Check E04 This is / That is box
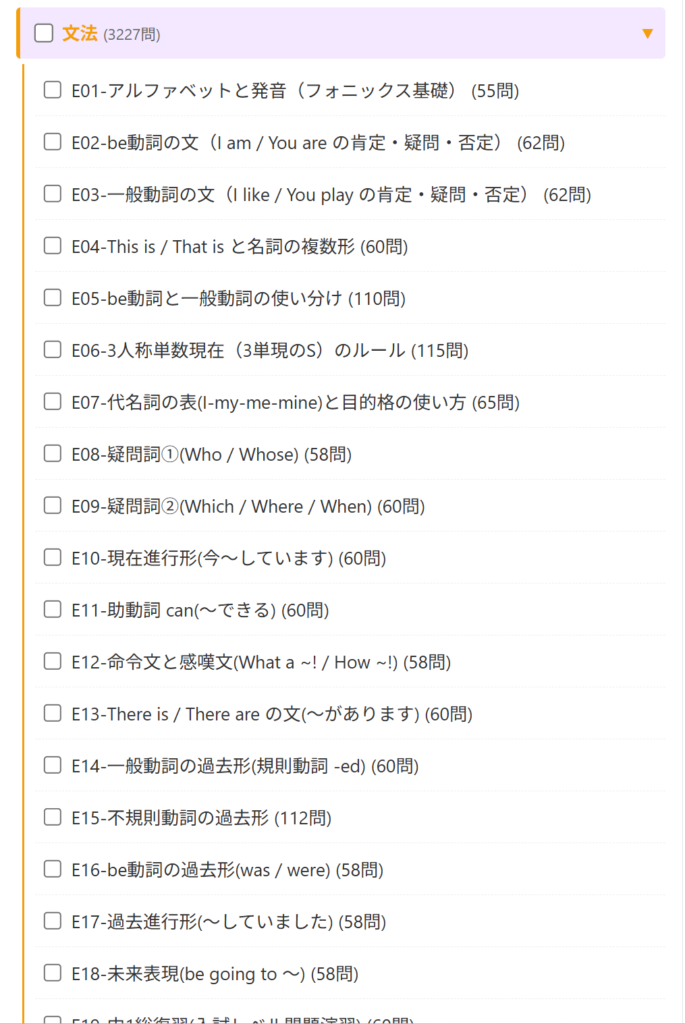 (x=53, y=247)
